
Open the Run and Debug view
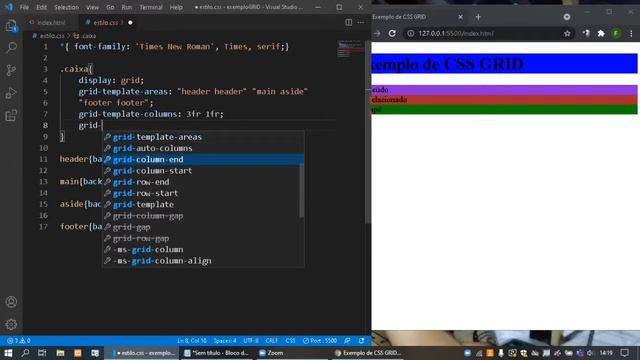pos(11,93)
